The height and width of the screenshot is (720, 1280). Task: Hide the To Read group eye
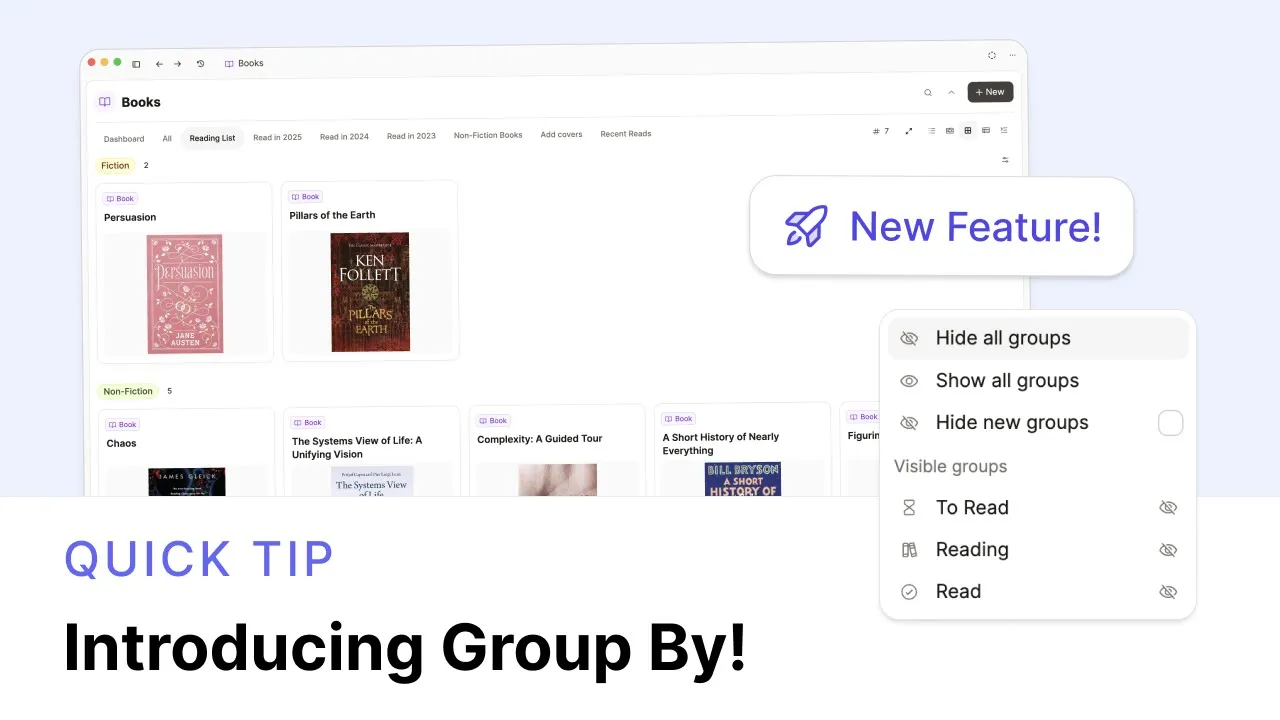coord(1168,508)
